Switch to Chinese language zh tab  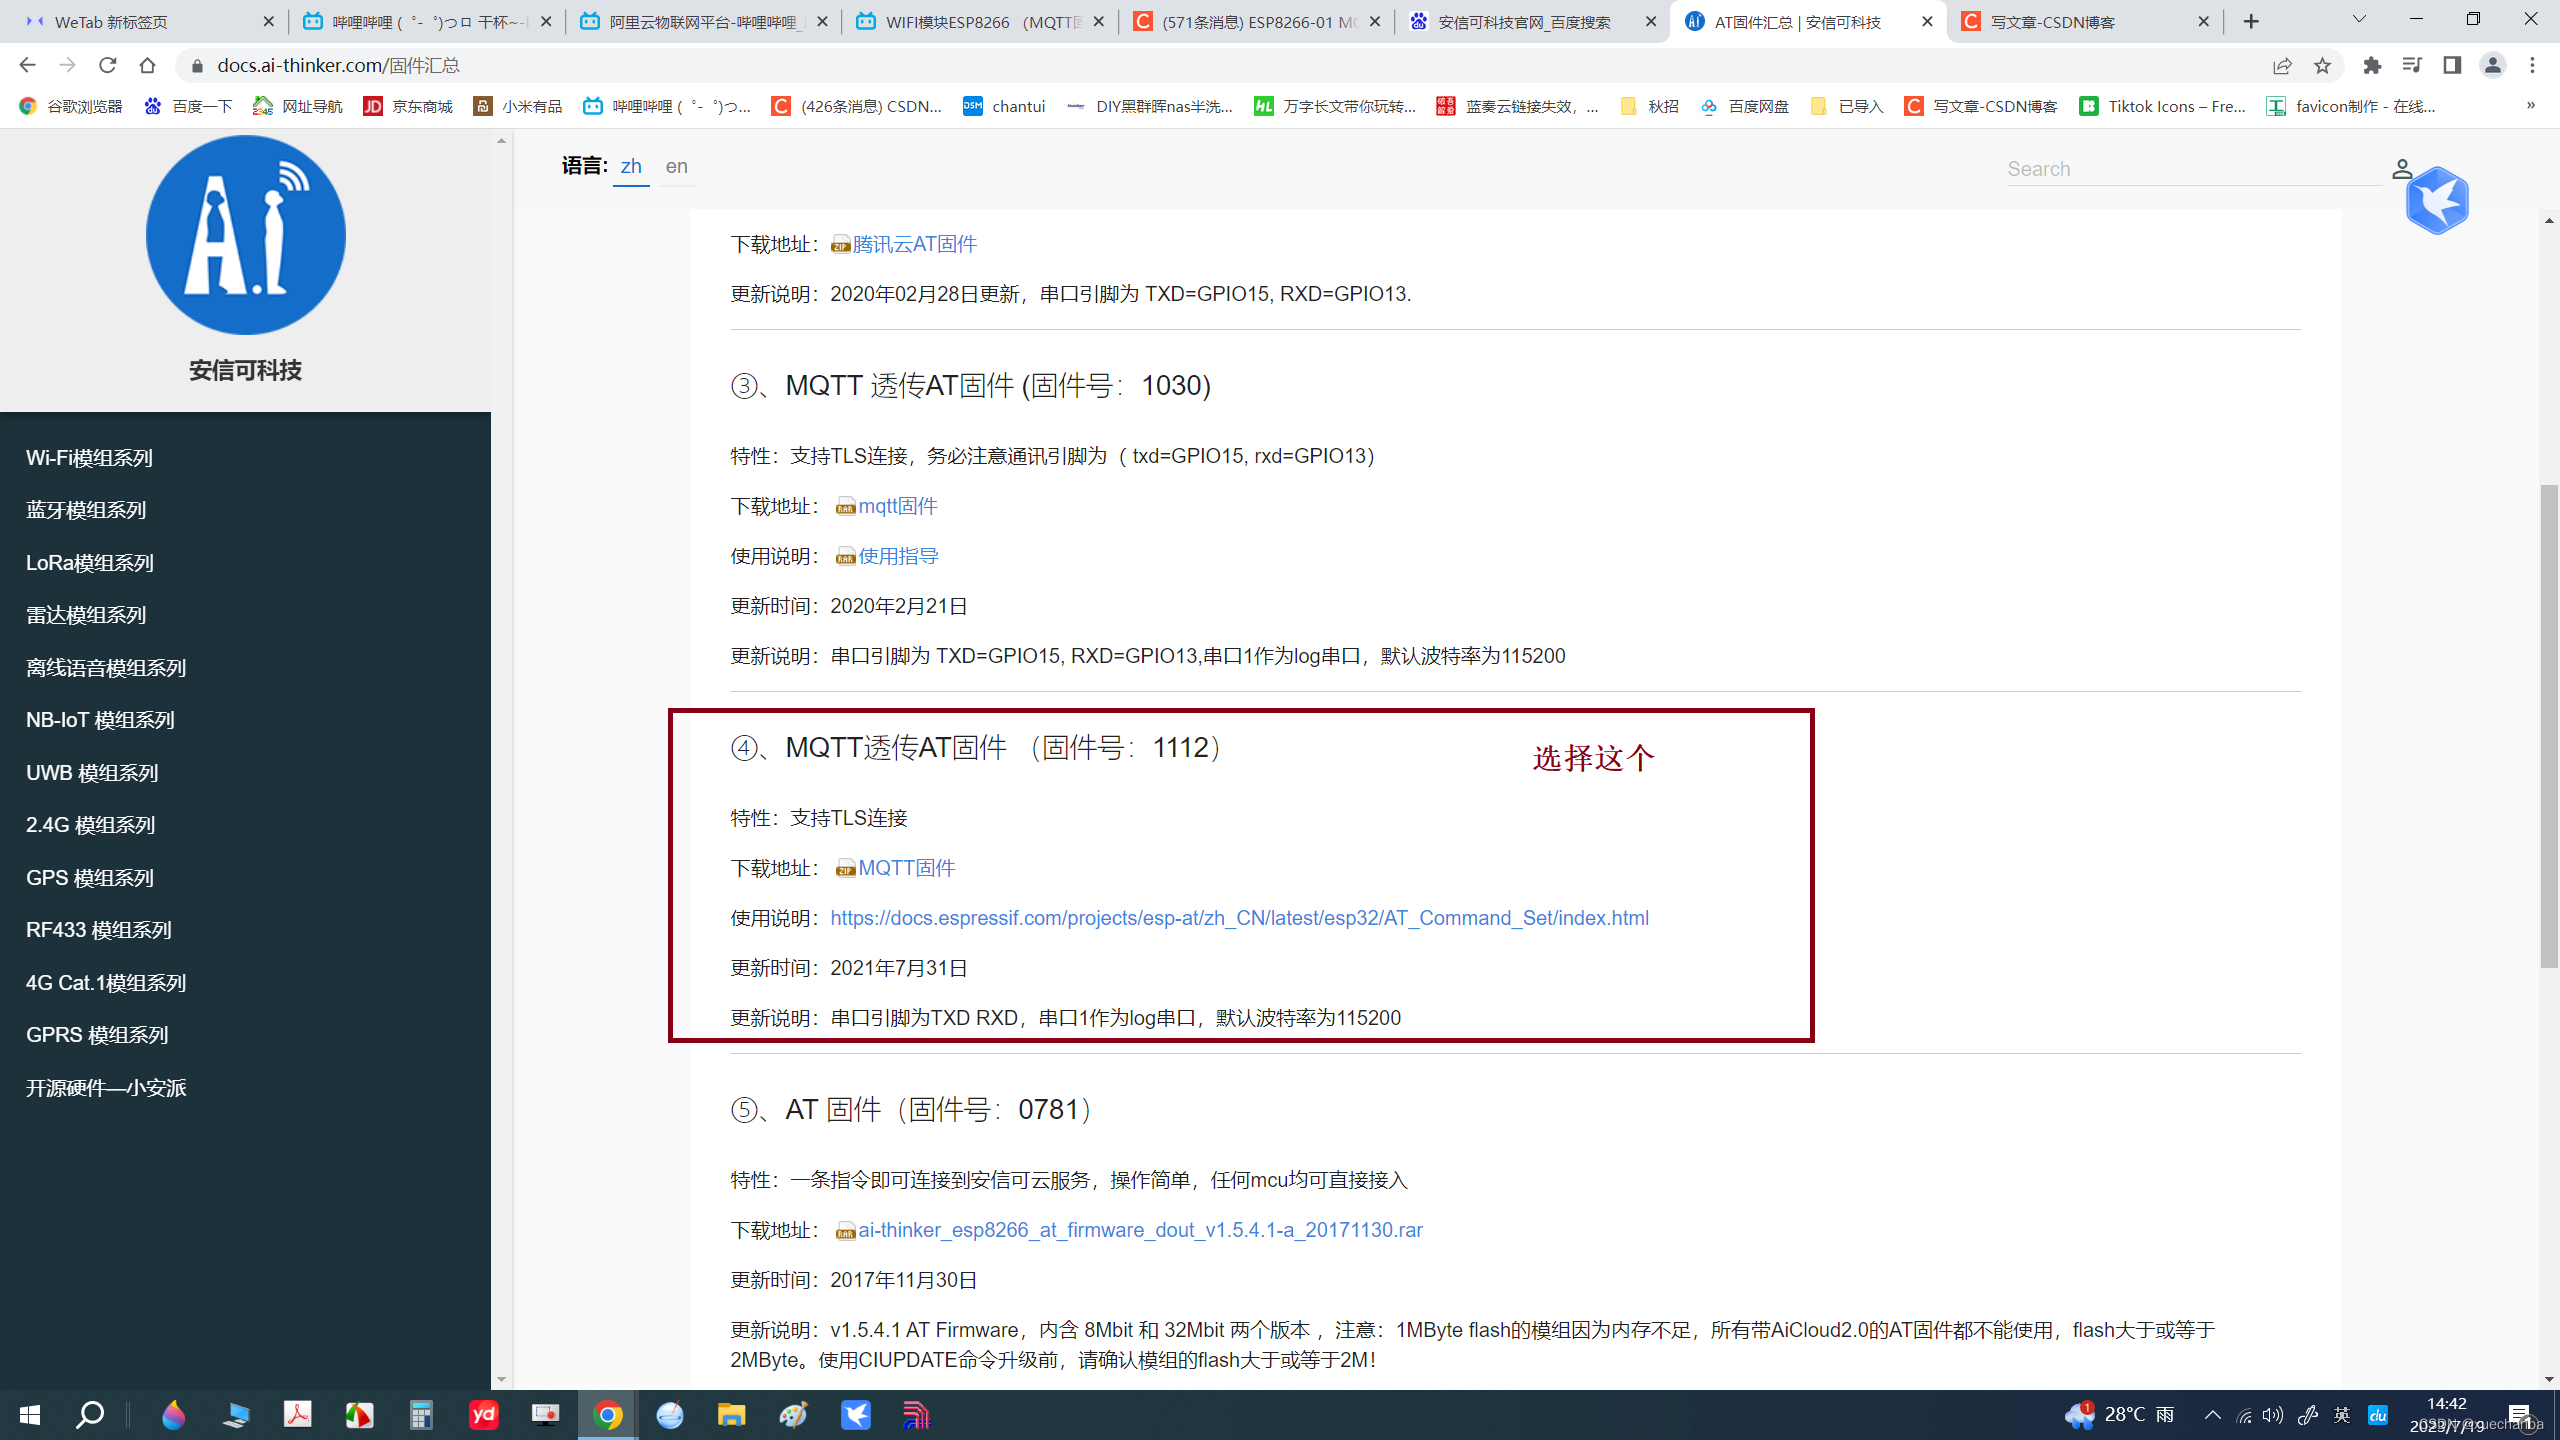click(x=631, y=165)
